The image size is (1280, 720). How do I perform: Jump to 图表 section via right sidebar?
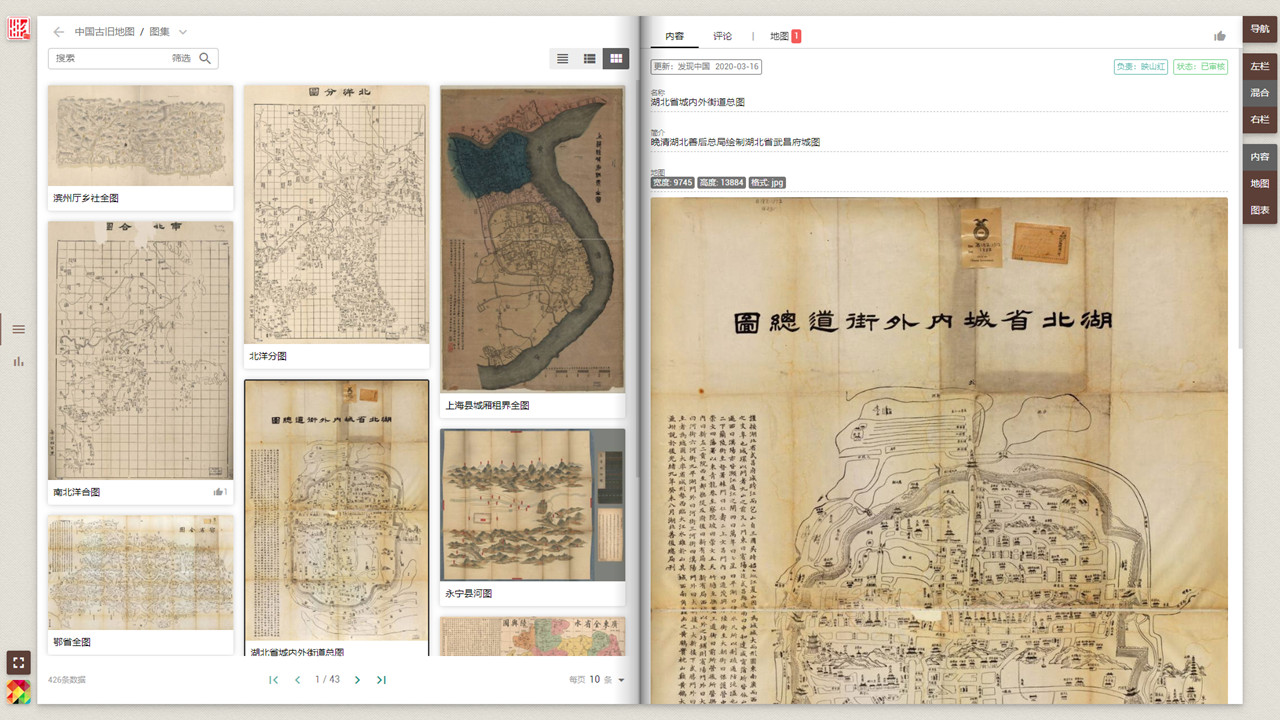(1260, 211)
